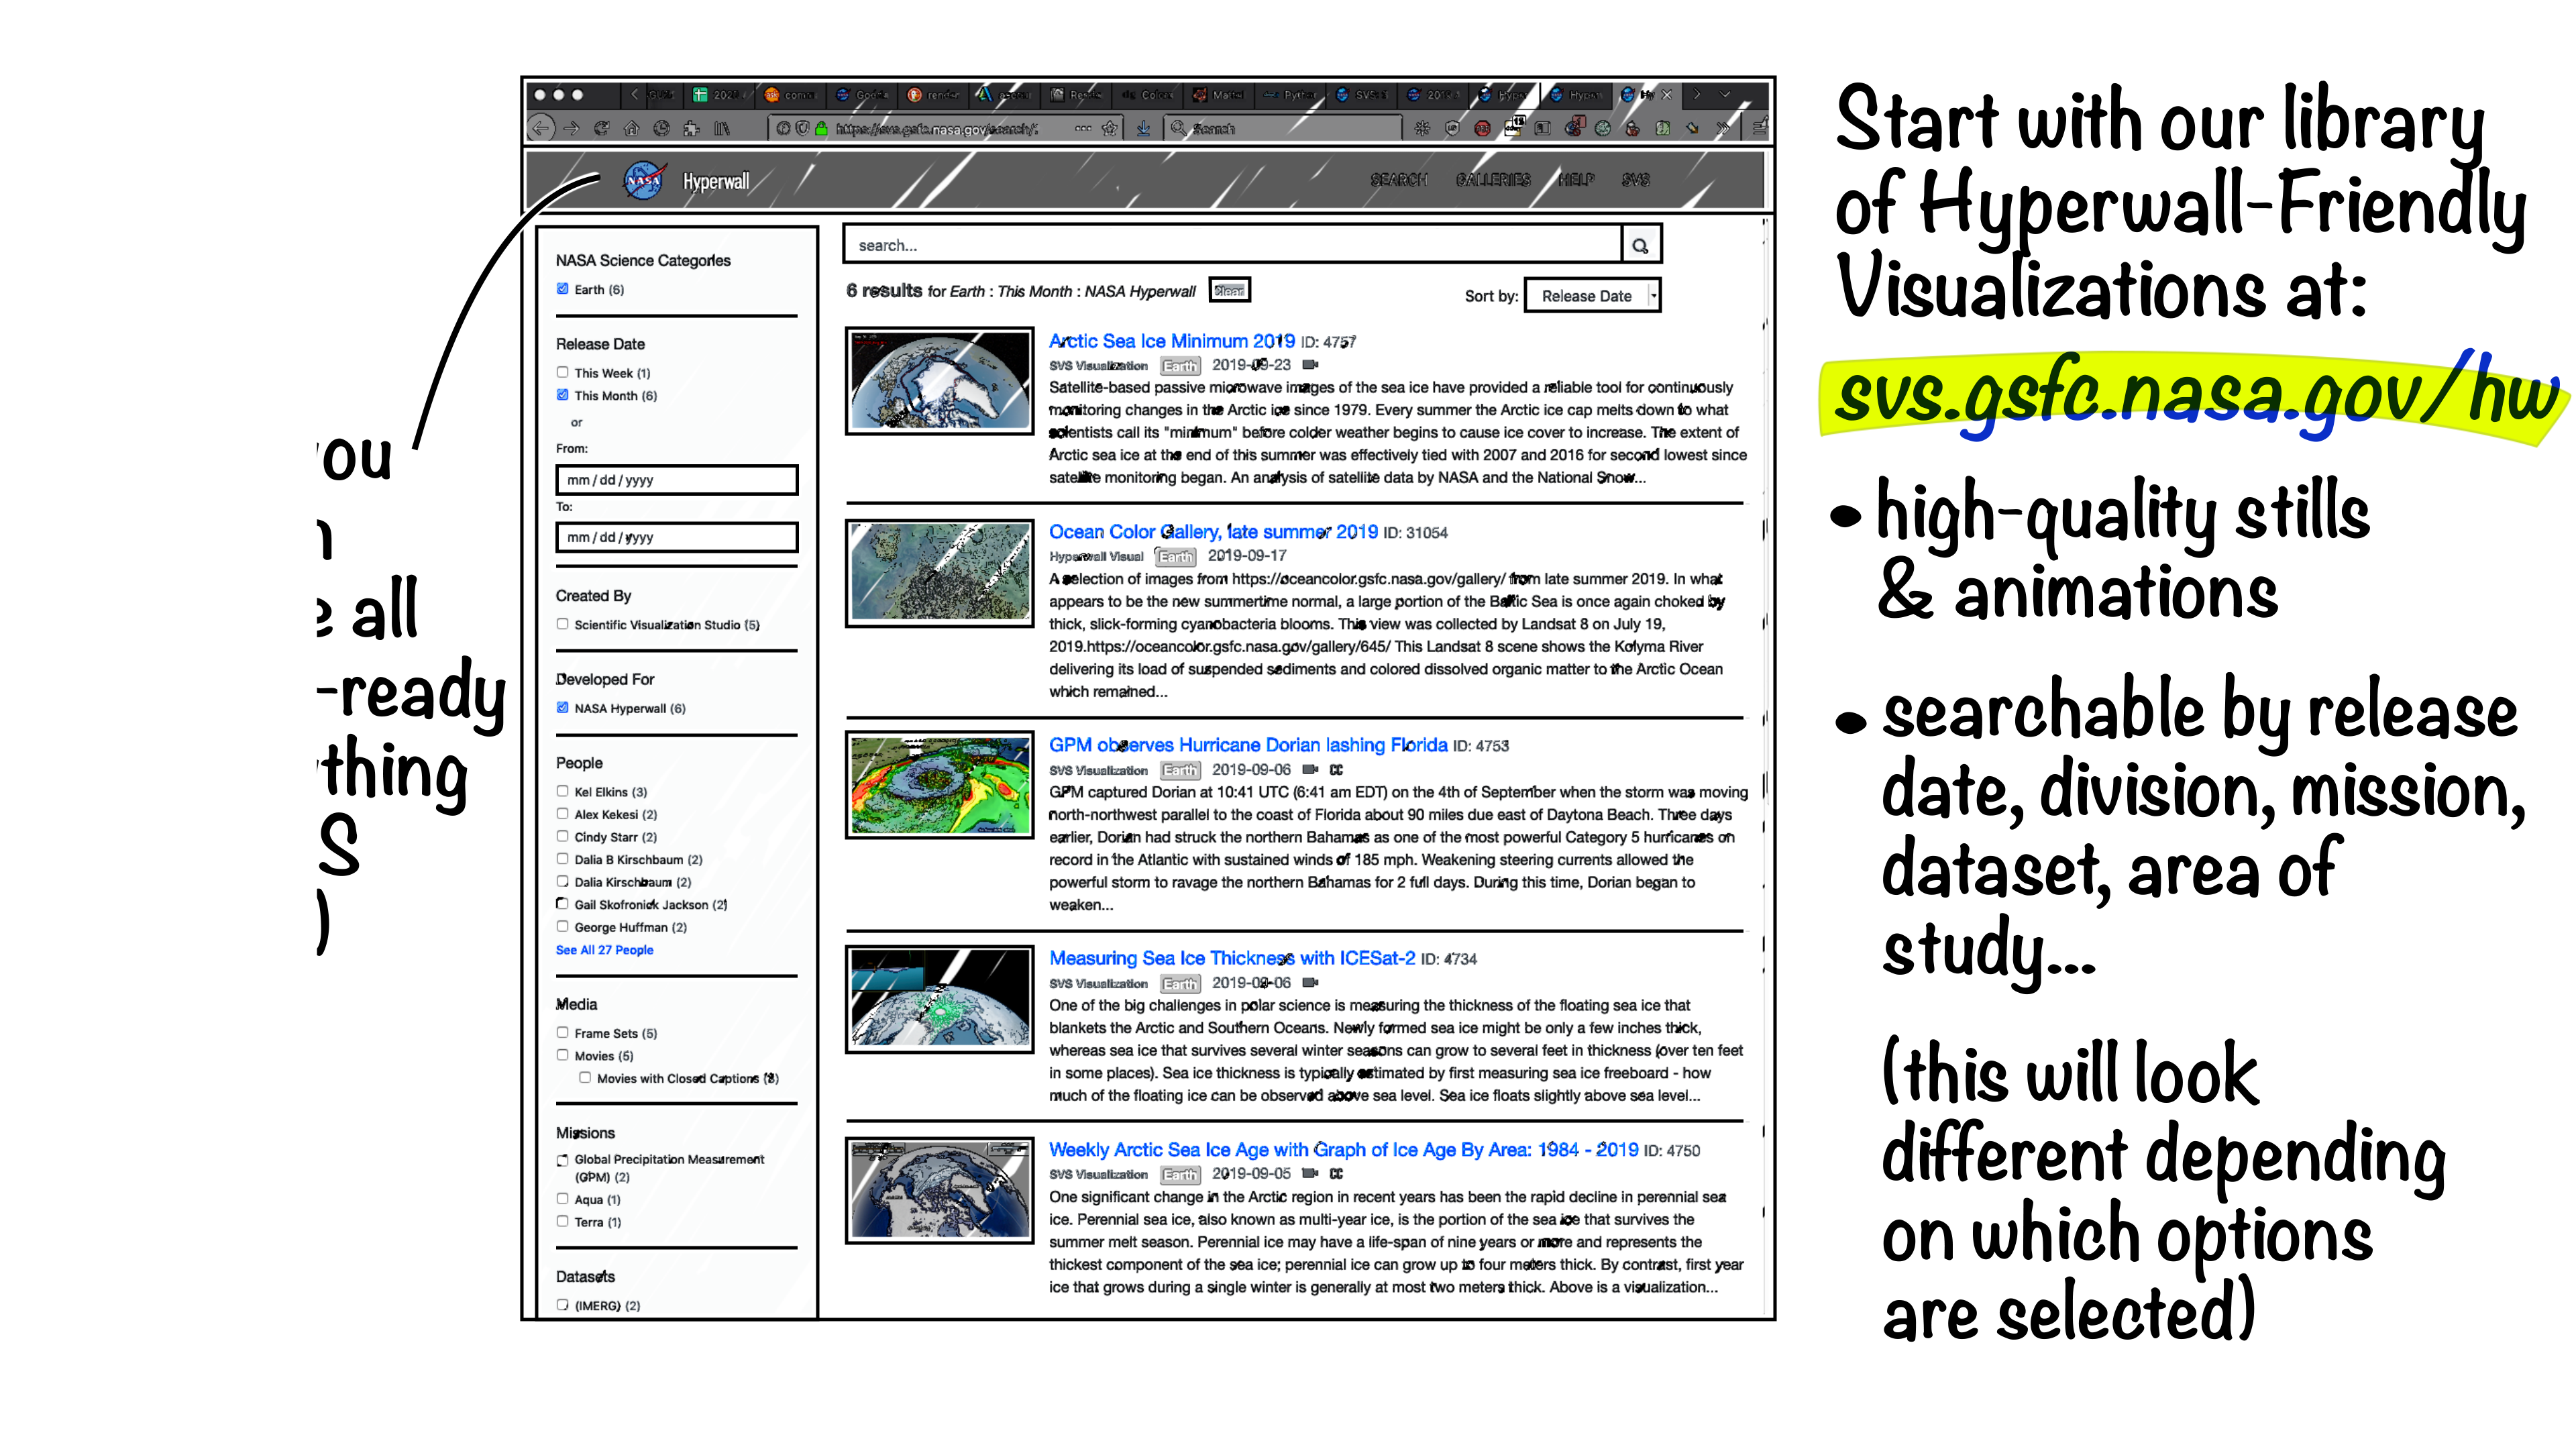Viewport: 2576px width, 1449px height.
Task: Open the downloads arrow icon
Action: tap(1143, 128)
